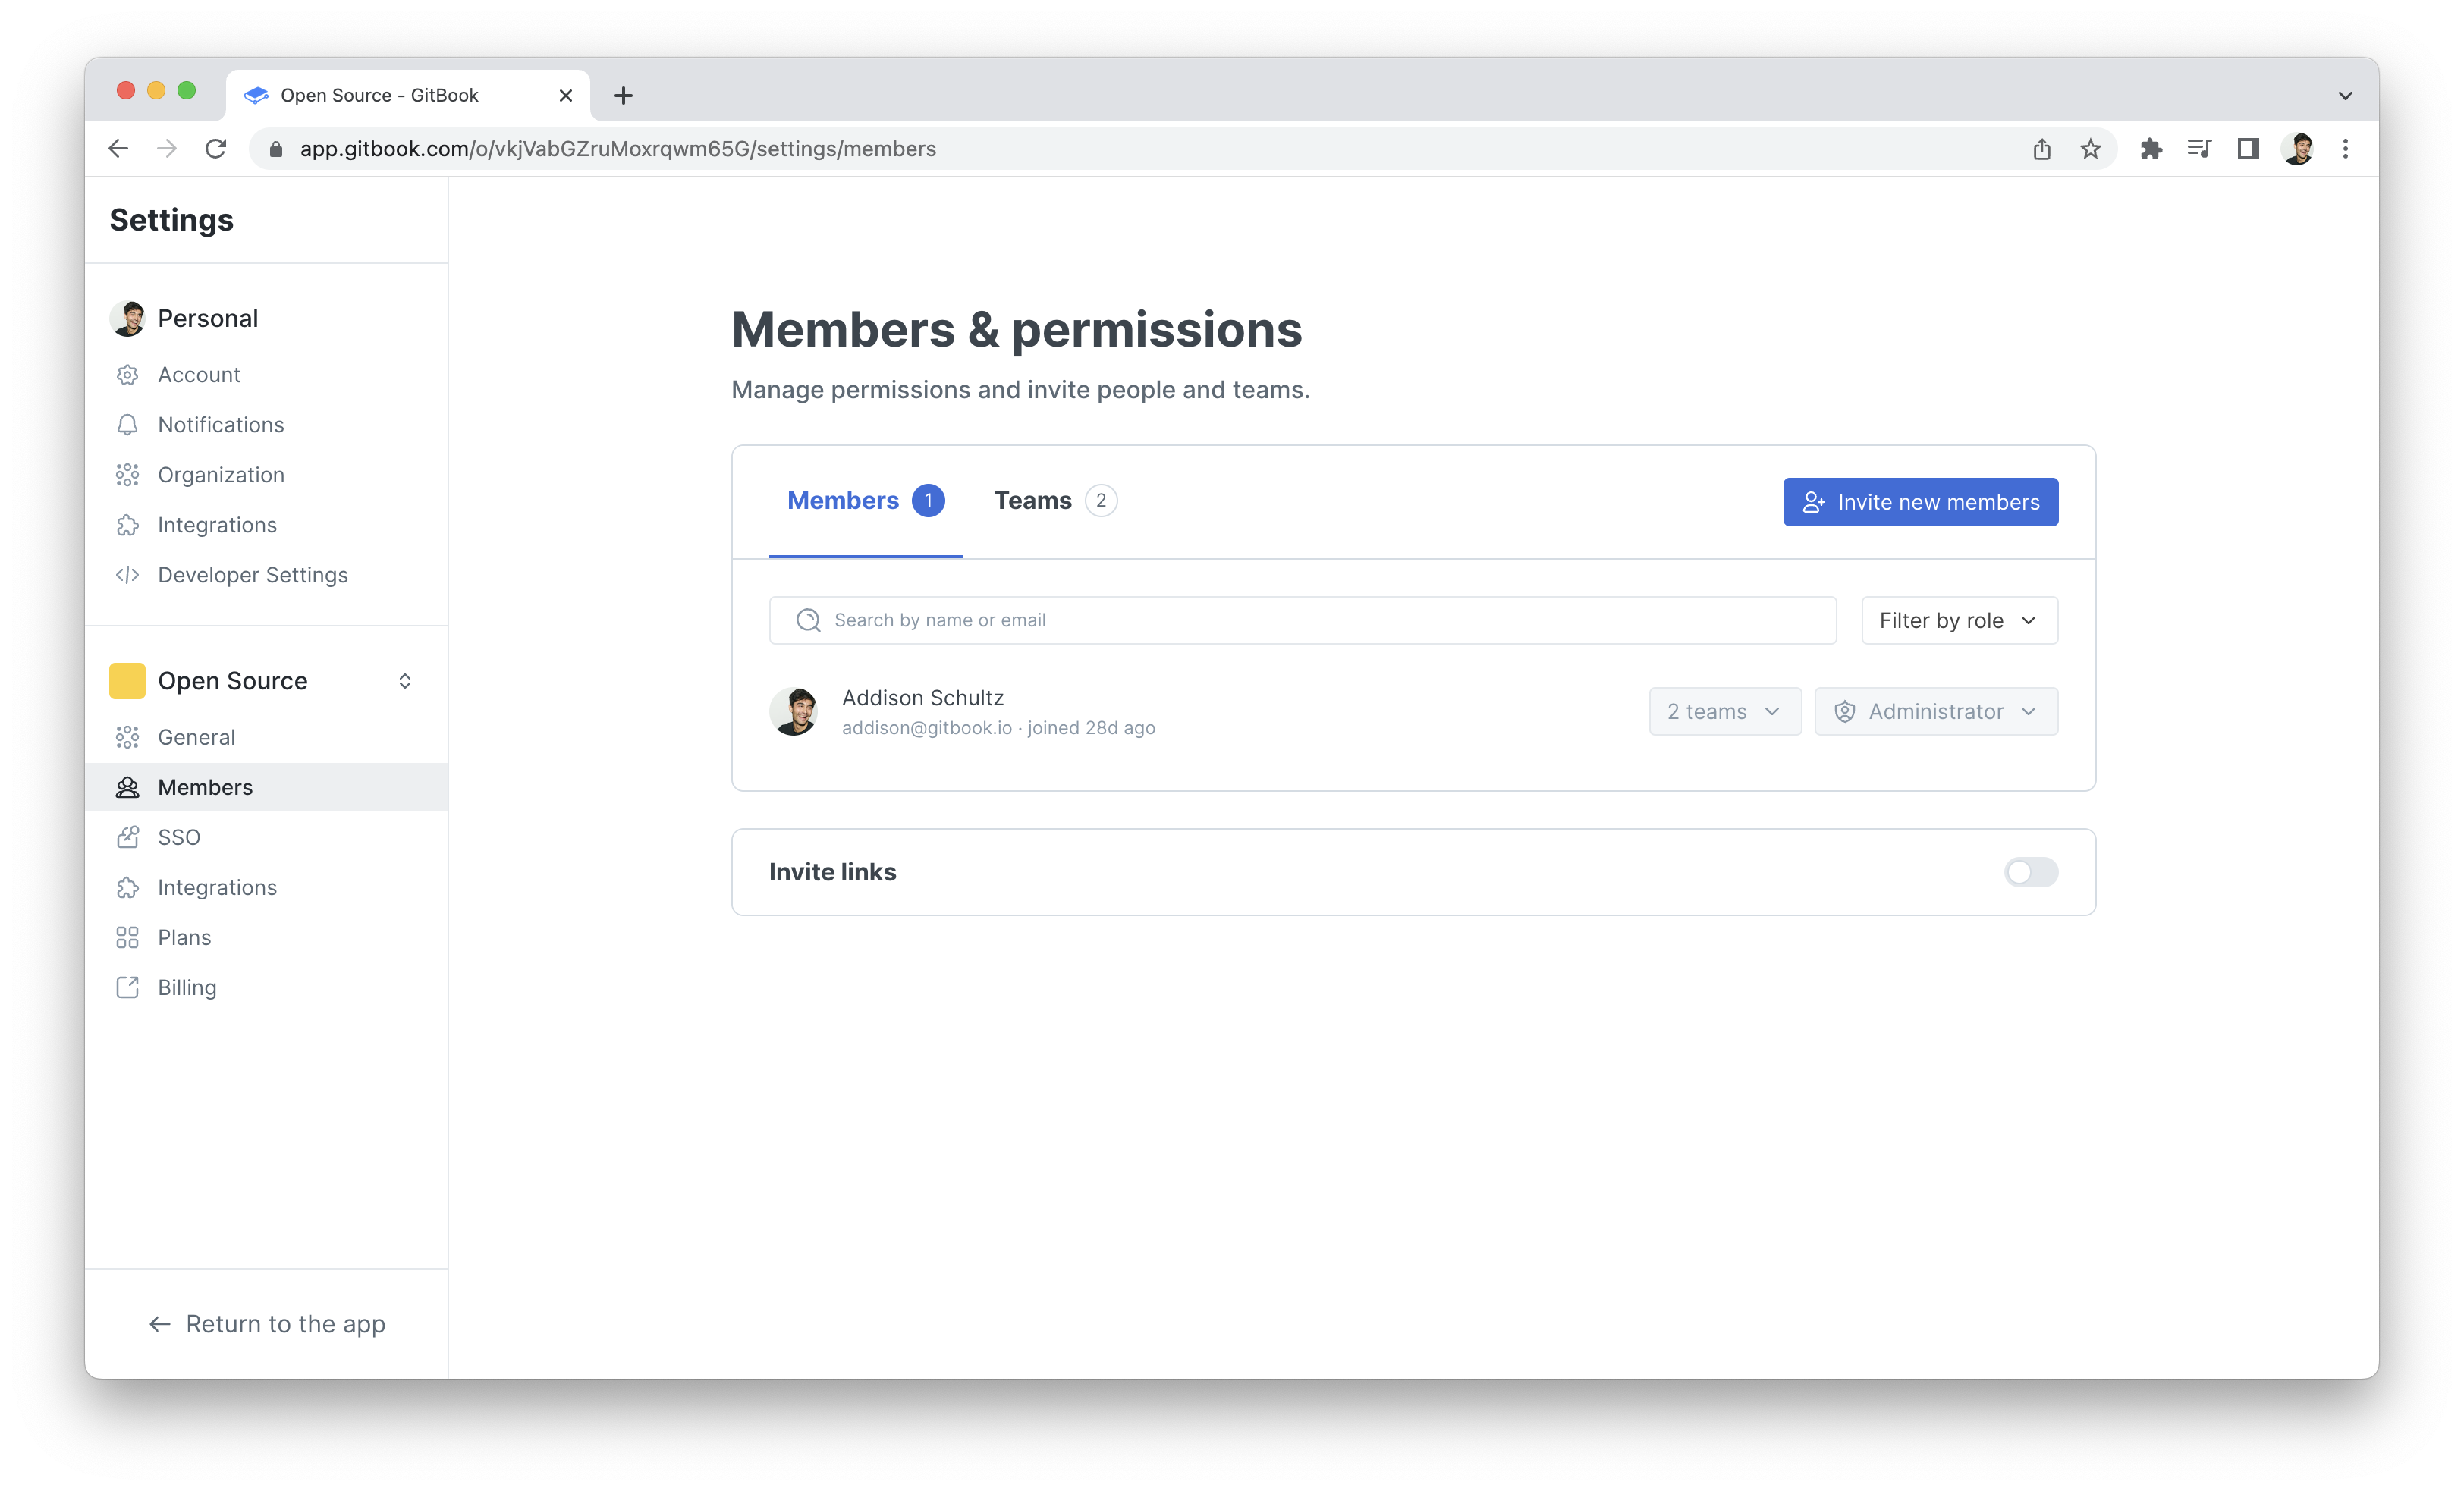Return to the app

click(x=267, y=1324)
